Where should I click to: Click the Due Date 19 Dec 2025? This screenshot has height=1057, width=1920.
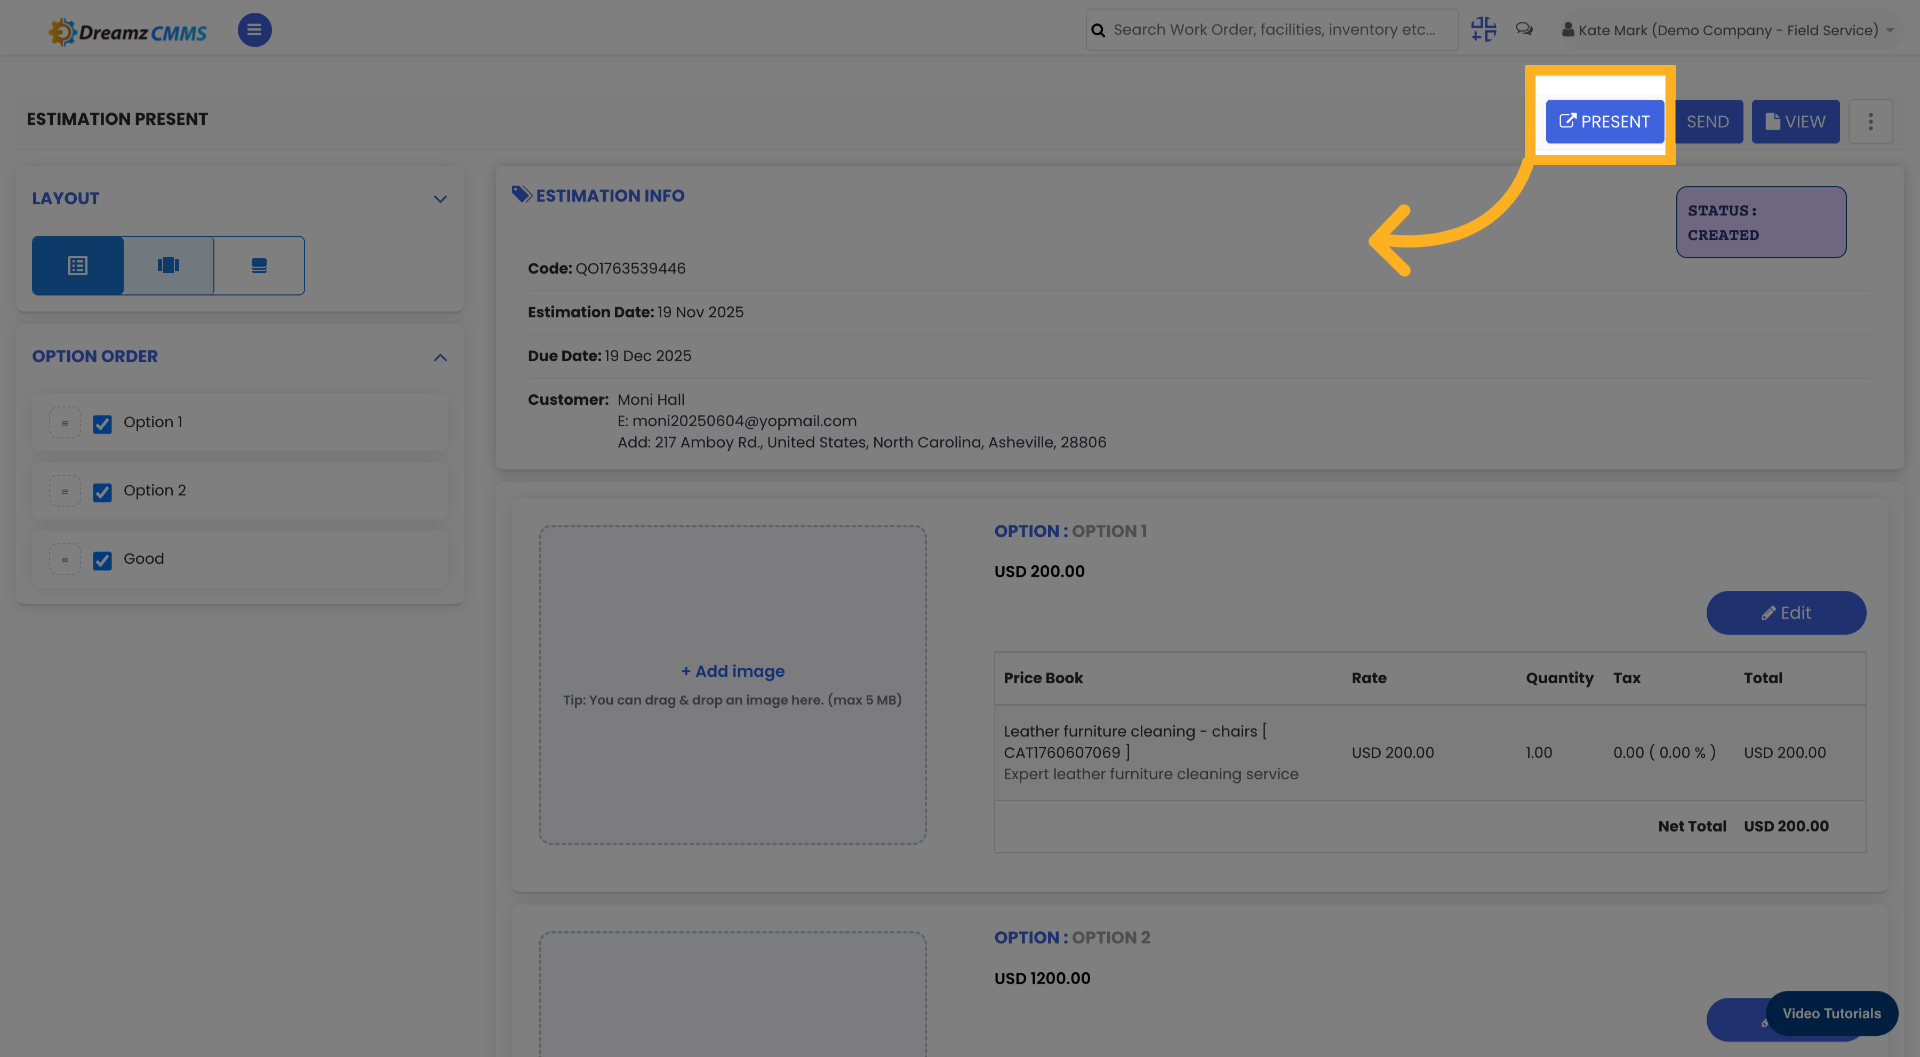point(648,356)
